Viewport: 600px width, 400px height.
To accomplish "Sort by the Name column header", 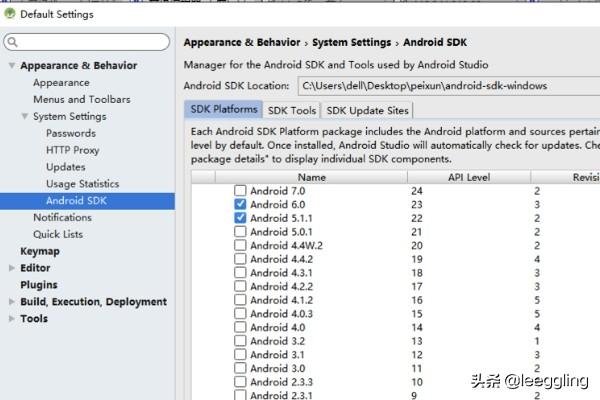I will coord(311,177).
